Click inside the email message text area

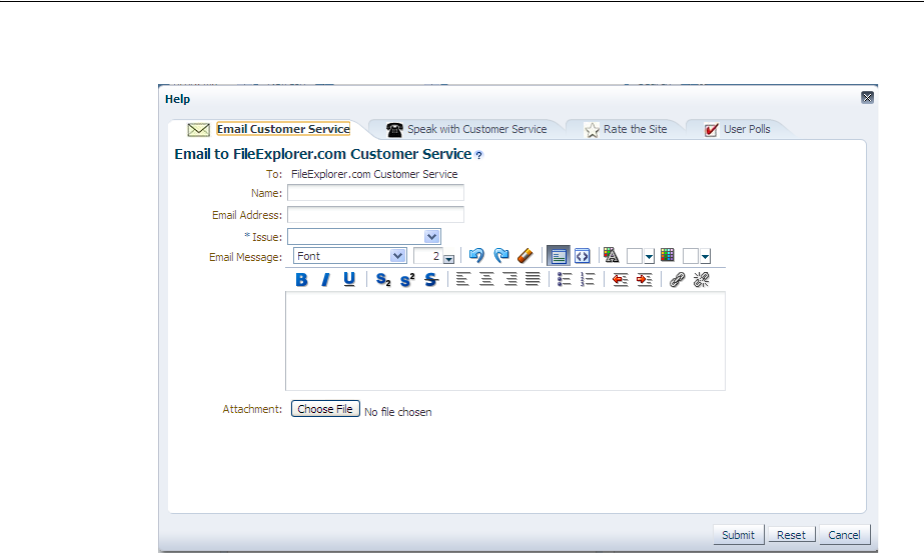(x=506, y=341)
